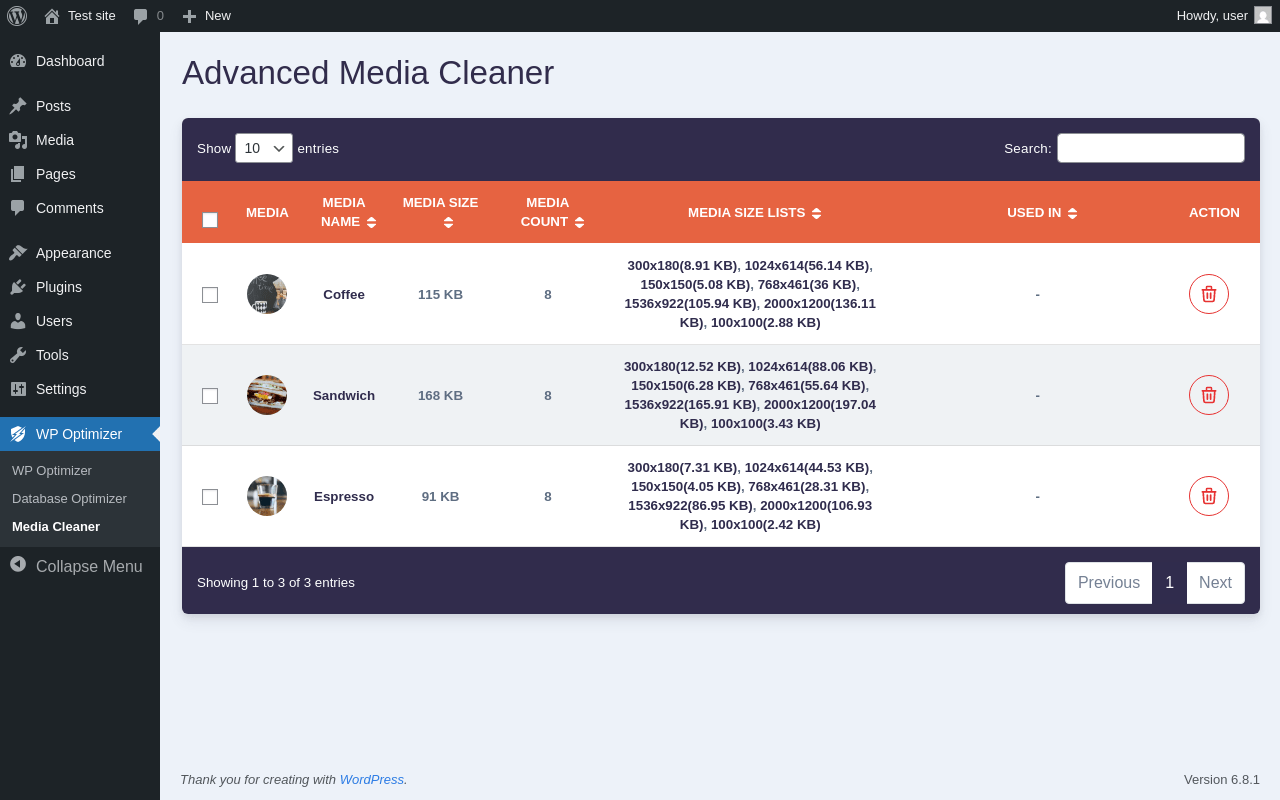Open the WordPress logo menu

(x=17, y=16)
